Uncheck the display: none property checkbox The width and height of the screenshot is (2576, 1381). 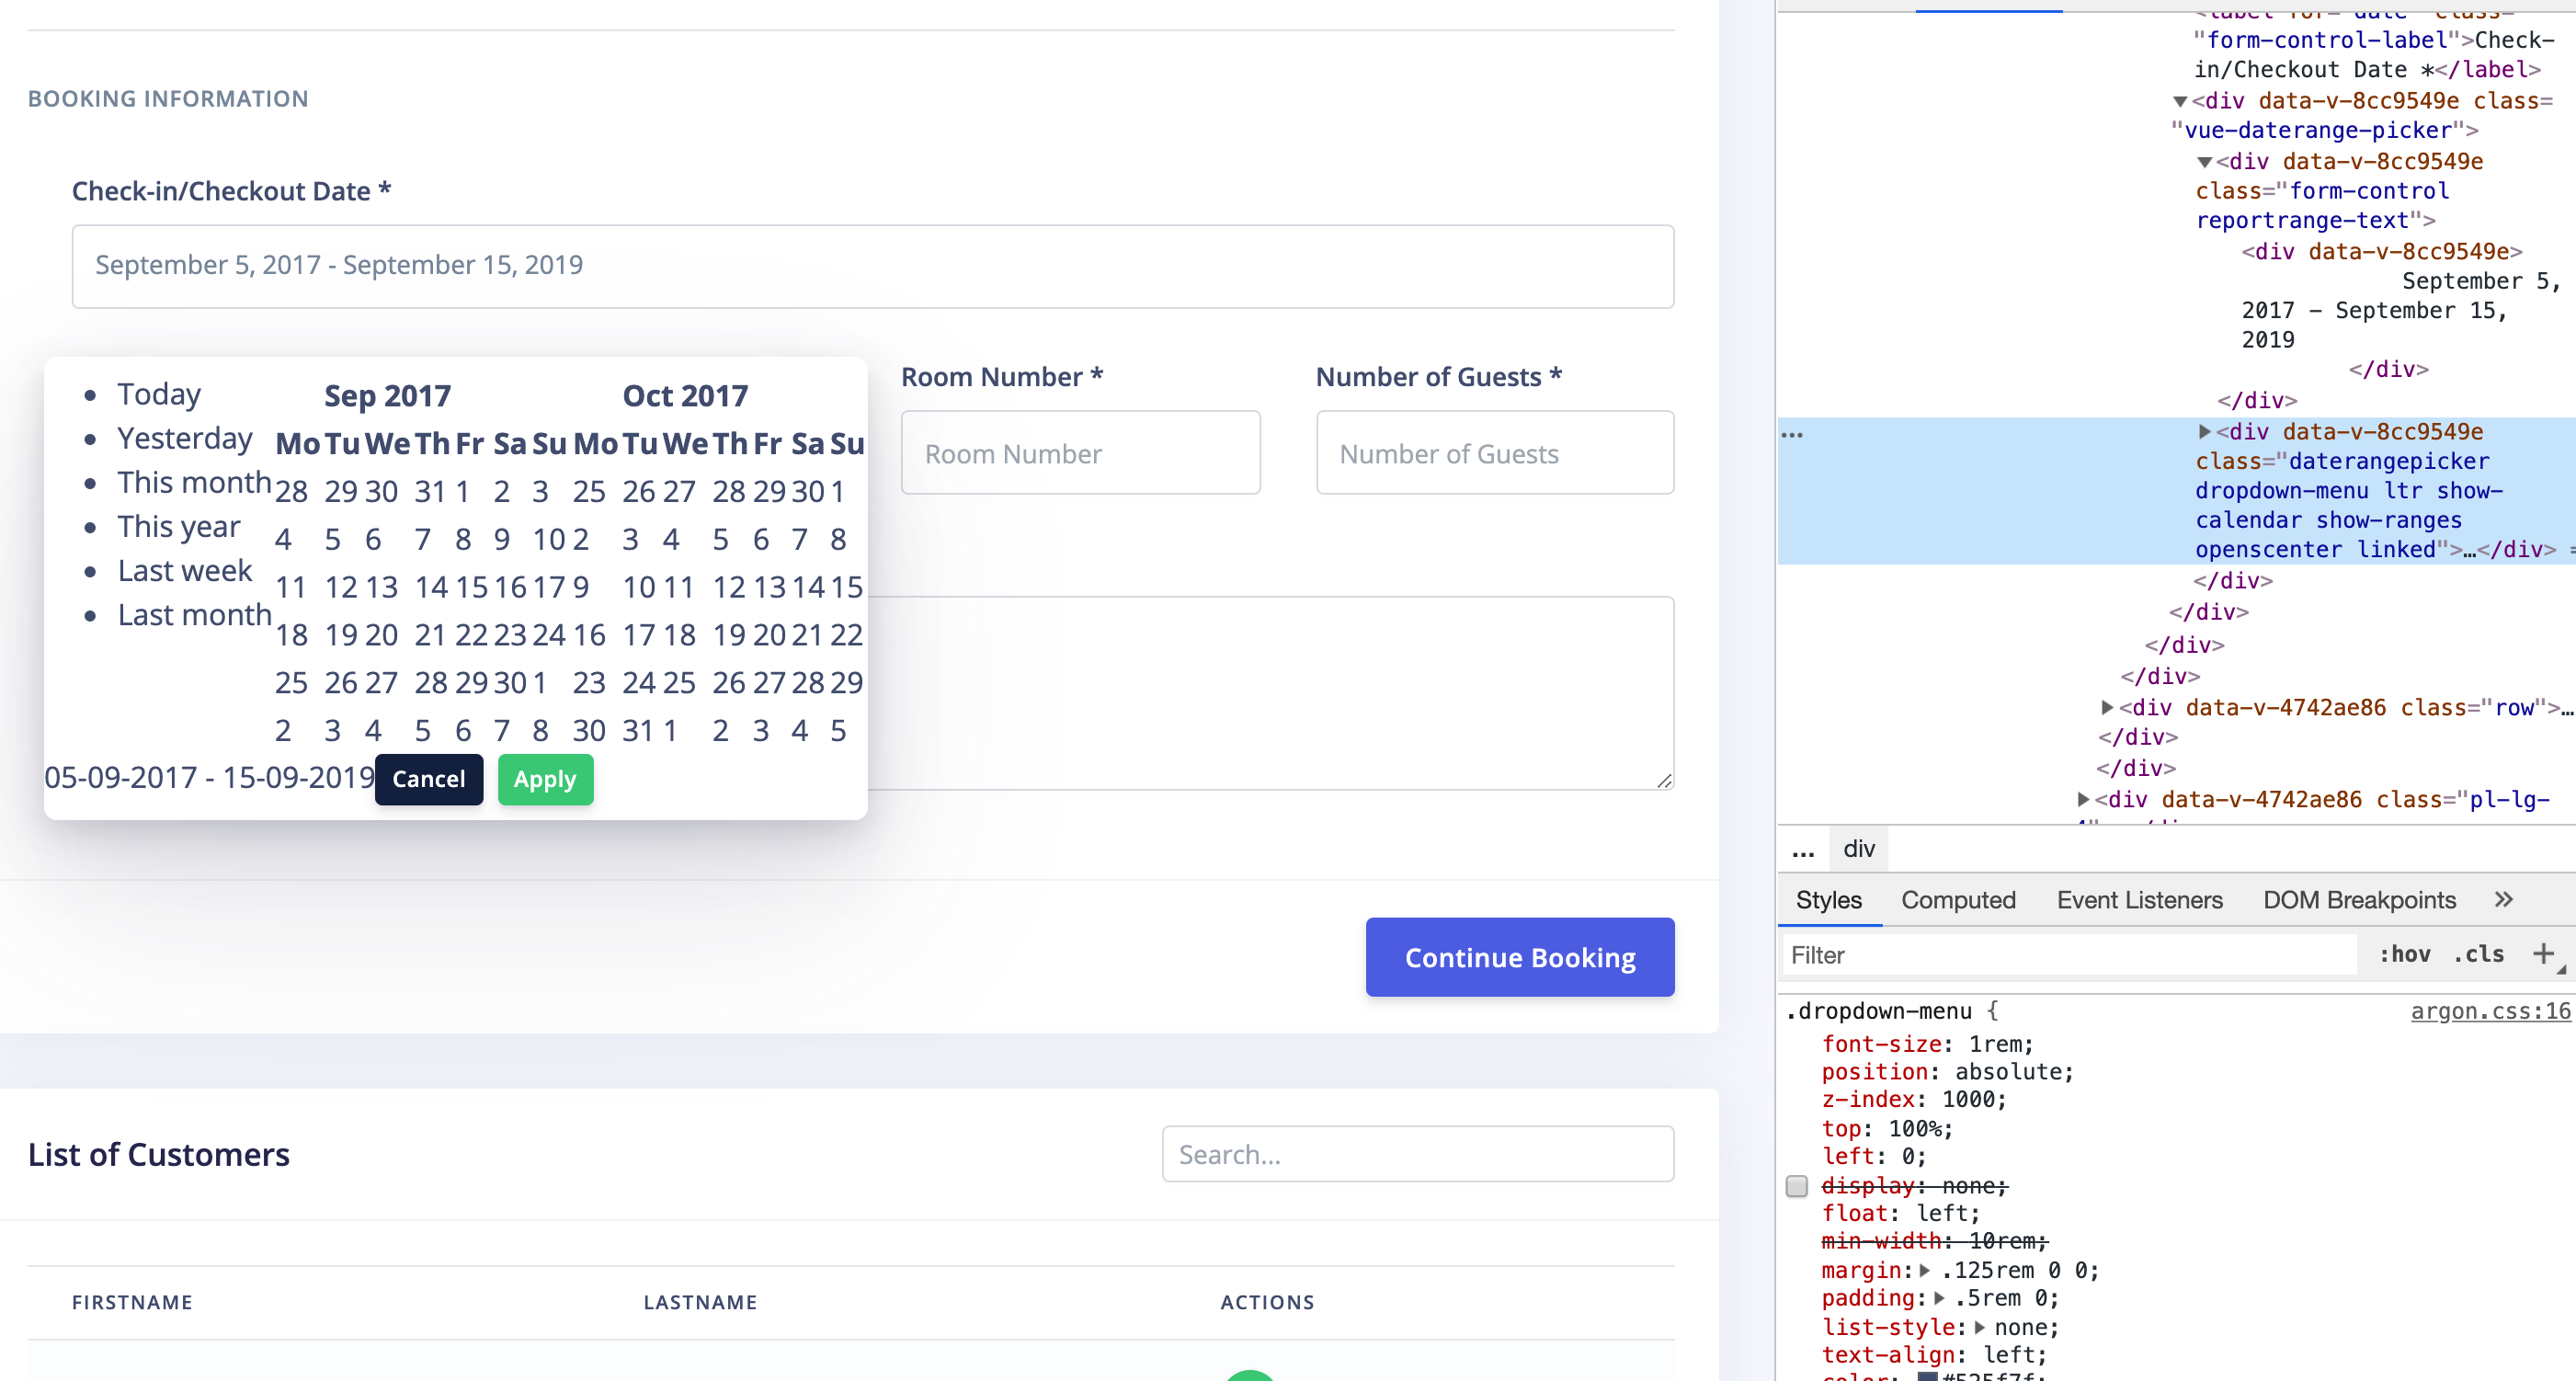[1797, 1188]
